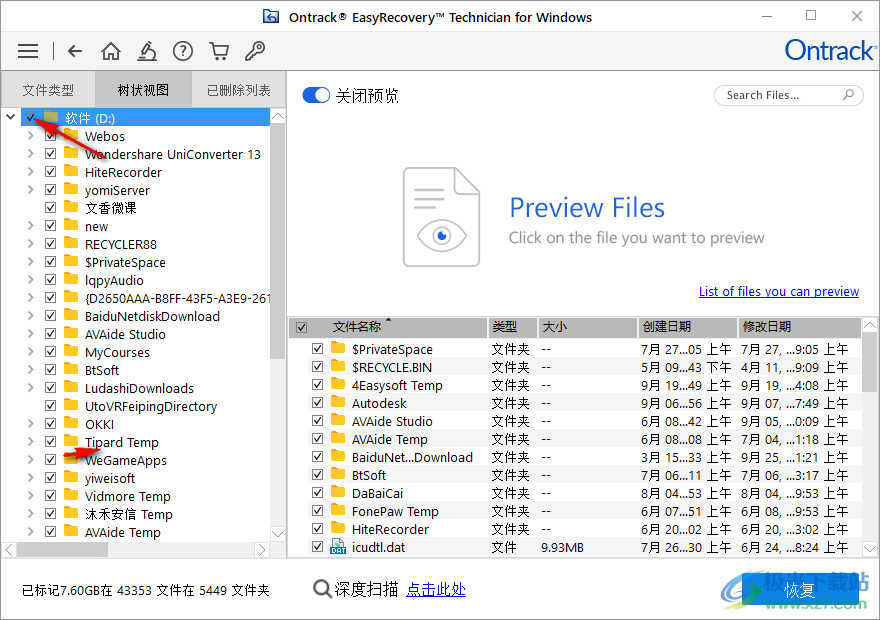The image size is (880, 620).
Task: Click the $RECYCLE.BIN folder icon in list
Action: point(338,366)
